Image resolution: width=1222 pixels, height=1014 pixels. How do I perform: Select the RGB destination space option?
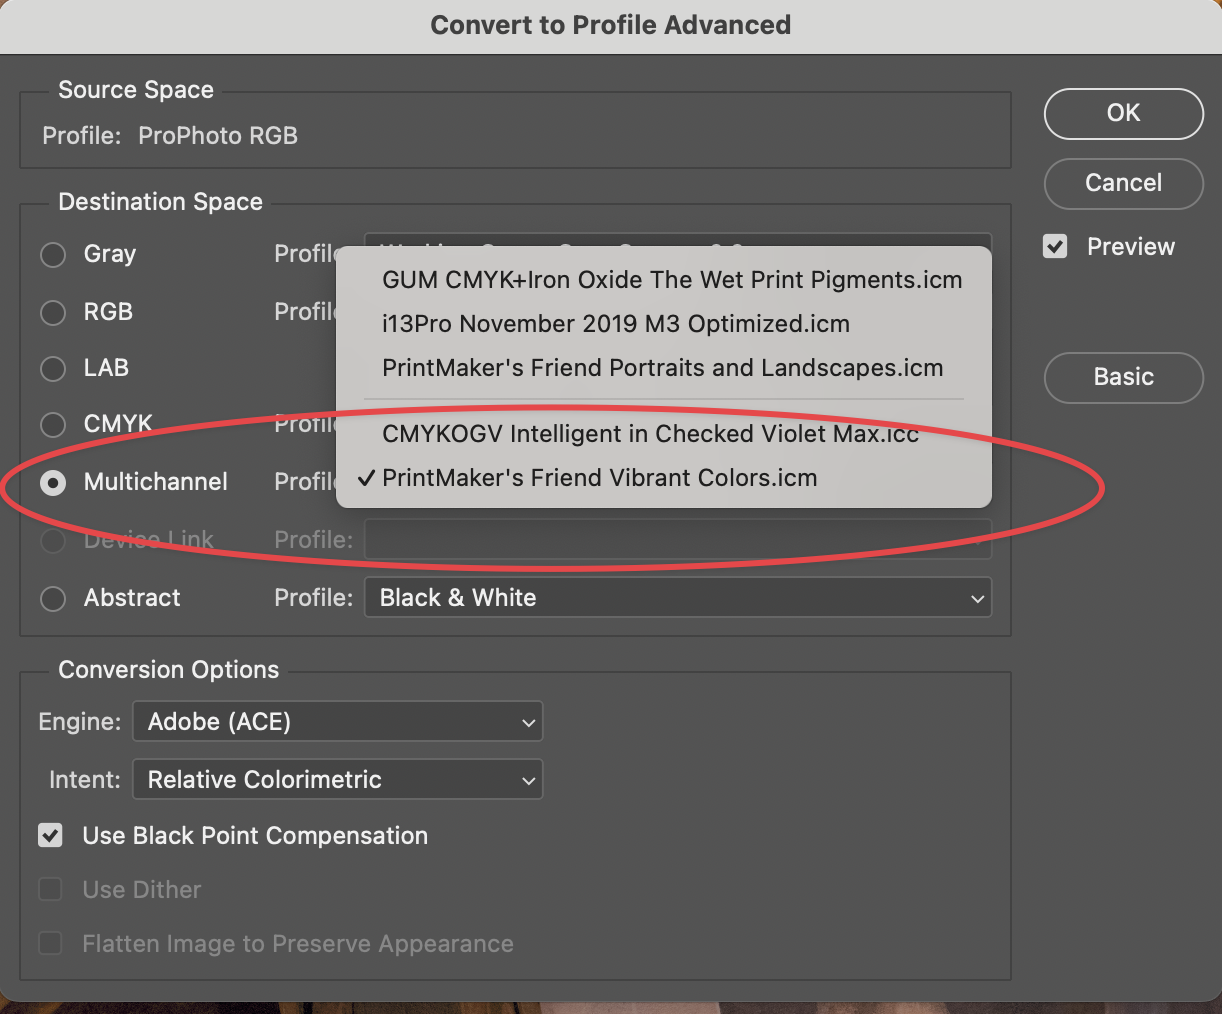[x=53, y=312]
